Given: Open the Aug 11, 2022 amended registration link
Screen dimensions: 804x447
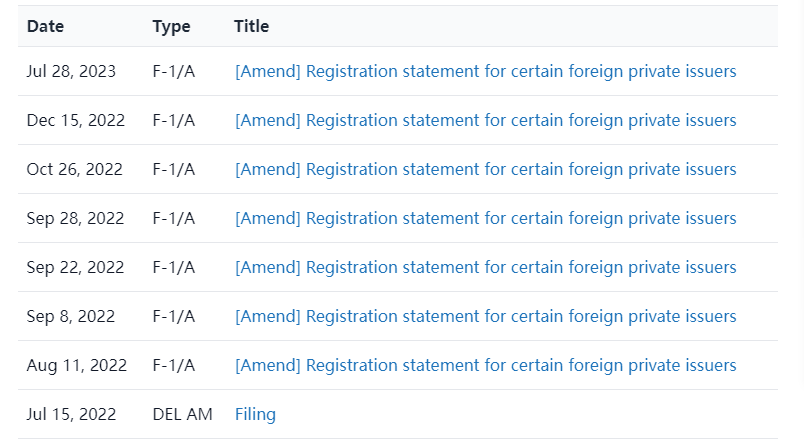Looking at the screenshot, I should 486,365.
